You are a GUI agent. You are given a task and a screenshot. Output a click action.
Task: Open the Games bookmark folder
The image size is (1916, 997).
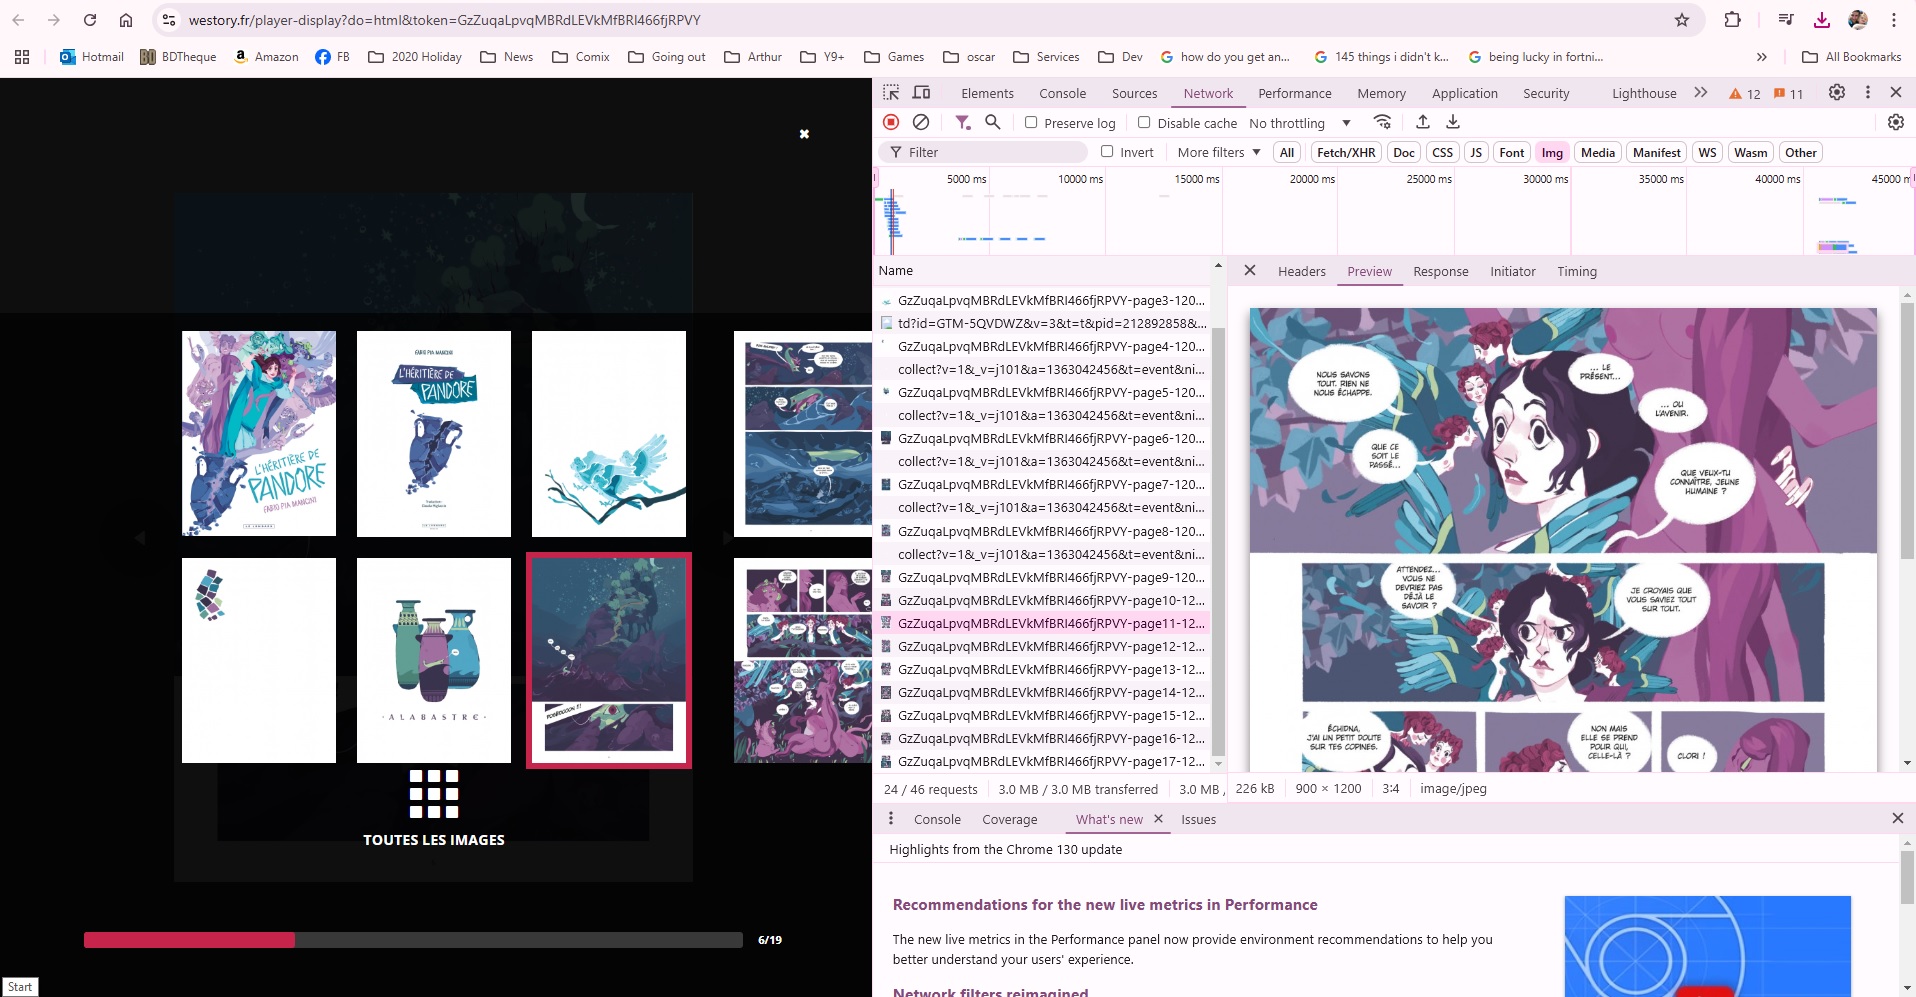pos(894,57)
